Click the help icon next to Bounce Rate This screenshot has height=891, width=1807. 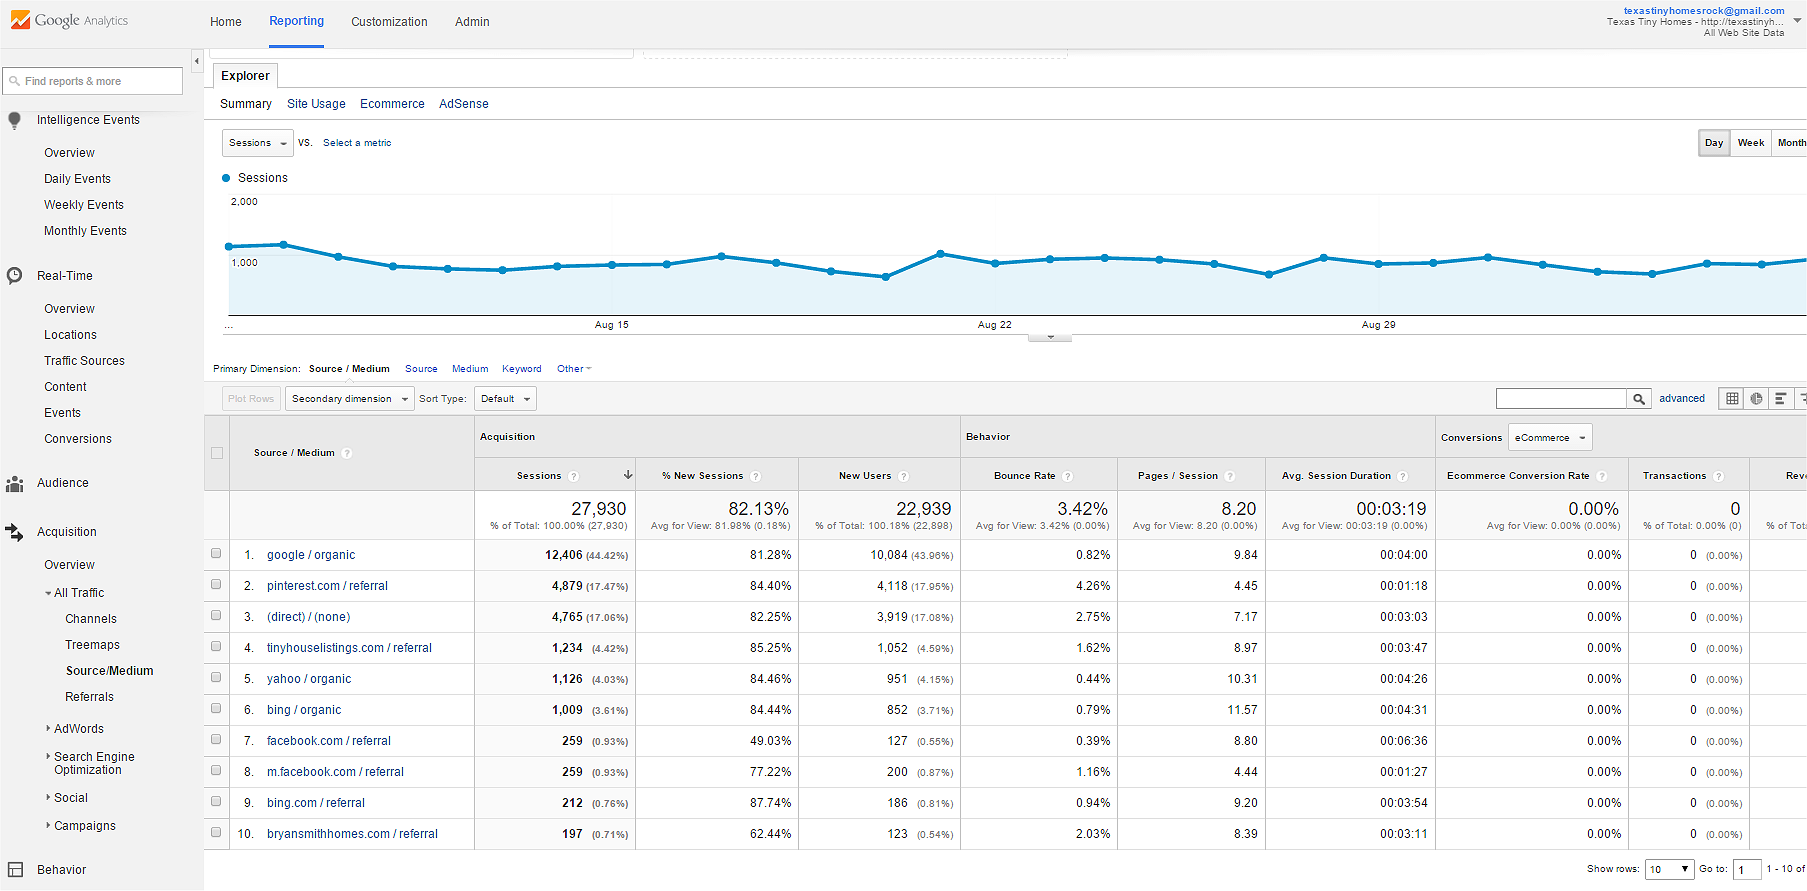tap(1067, 476)
